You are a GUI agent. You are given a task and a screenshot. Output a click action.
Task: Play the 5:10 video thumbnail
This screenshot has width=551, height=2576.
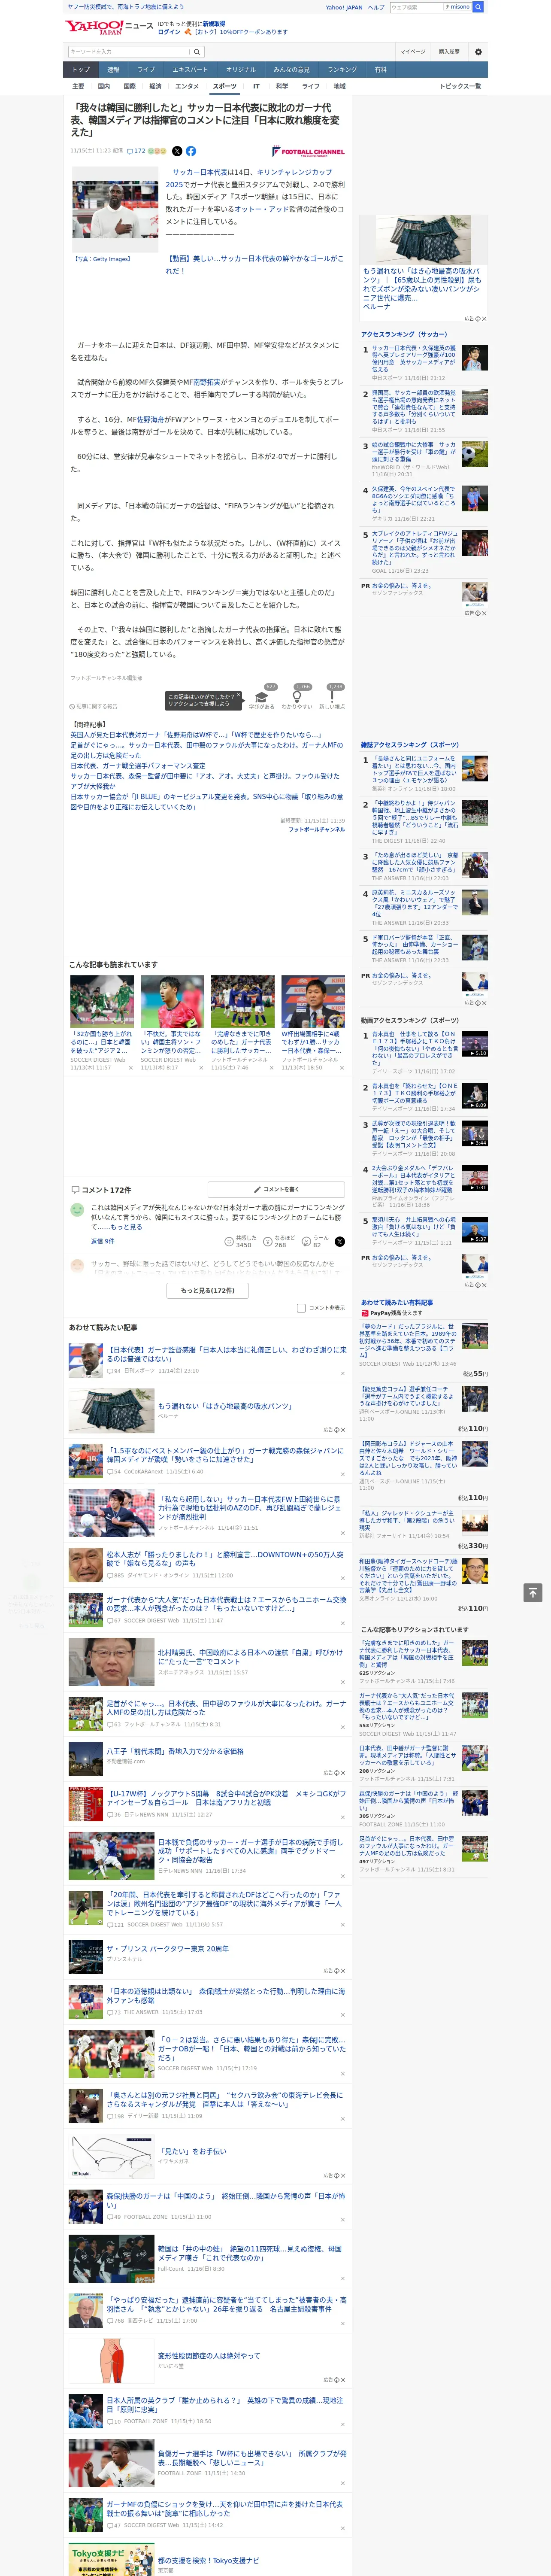coord(475,1045)
